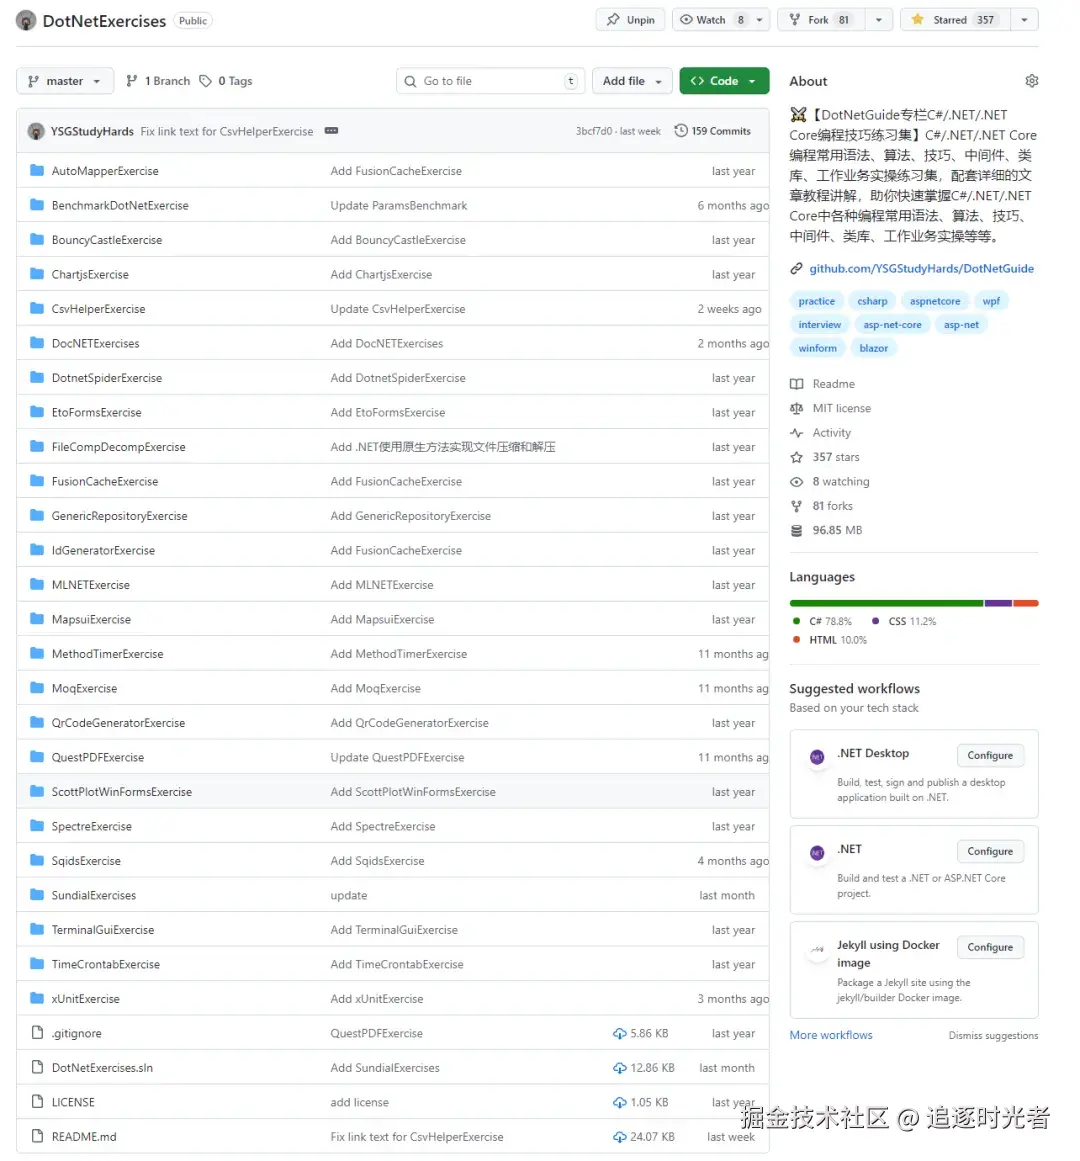The width and height of the screenshot is (1080, 1161).
Task: Click the download icon beside 1.05 KB
Action: (620, 1103)
